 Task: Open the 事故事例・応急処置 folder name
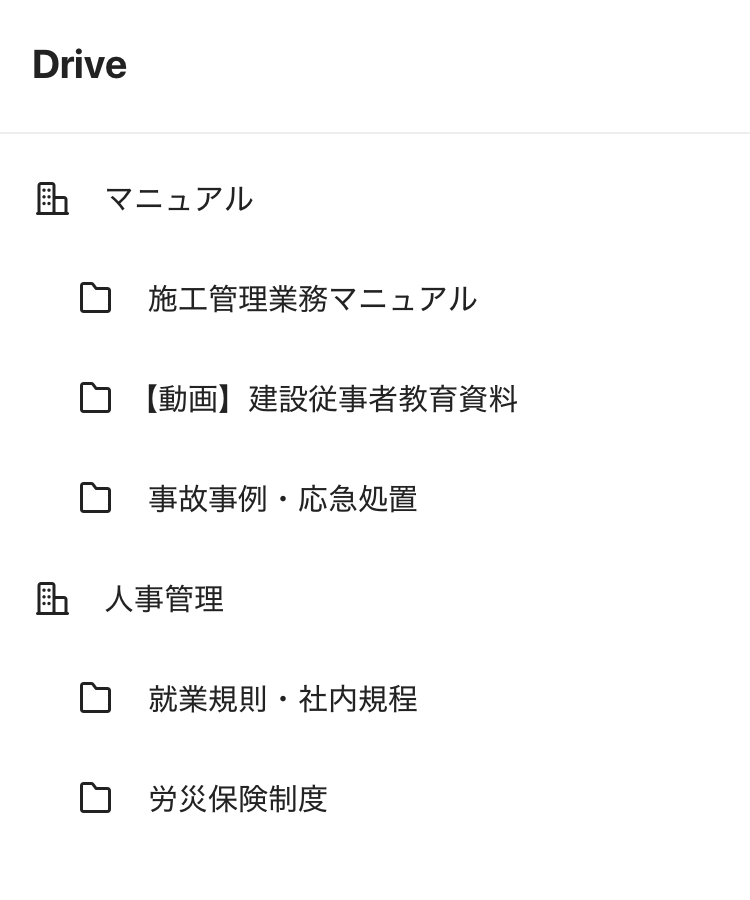pyautogui.click(x=282, y=498)
